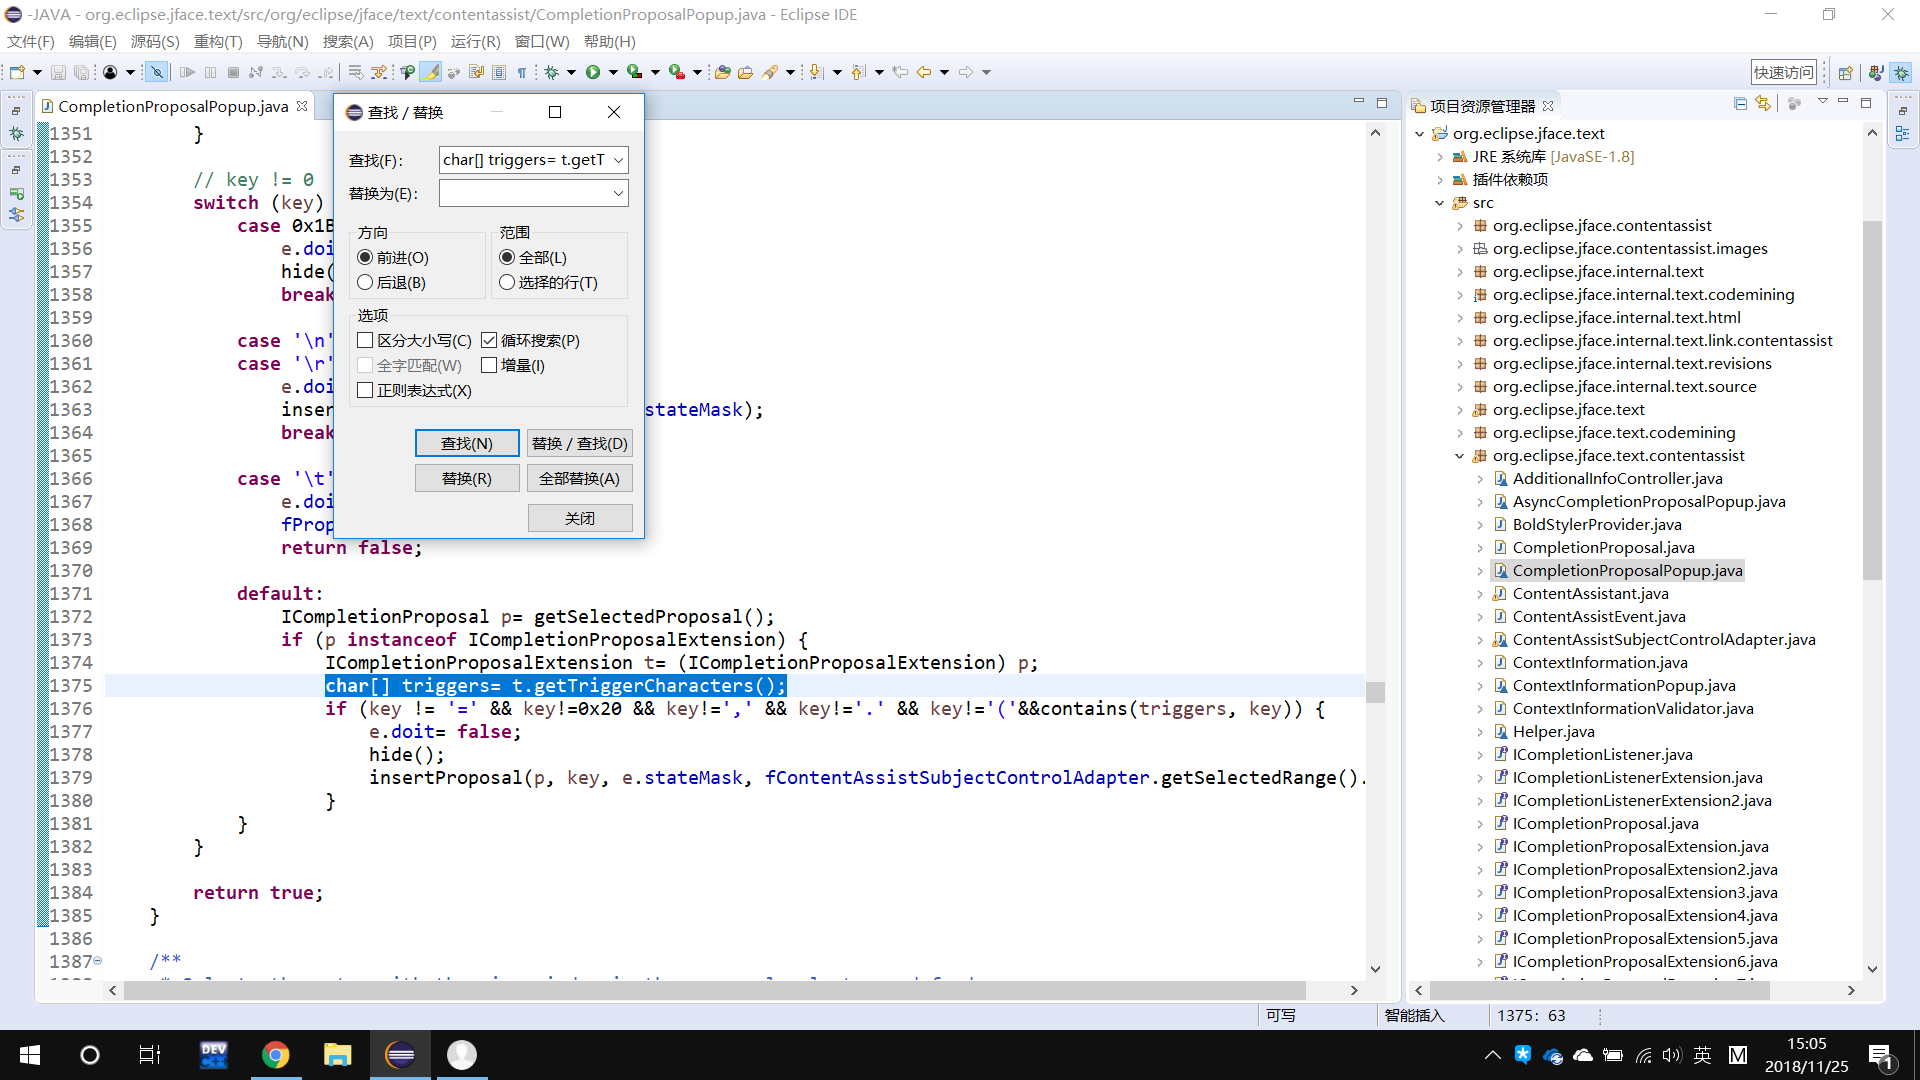Click the green Run button in toolbar
Image resolution: width=1920 pixels, height=1080 pixels.
click(593, 72)
